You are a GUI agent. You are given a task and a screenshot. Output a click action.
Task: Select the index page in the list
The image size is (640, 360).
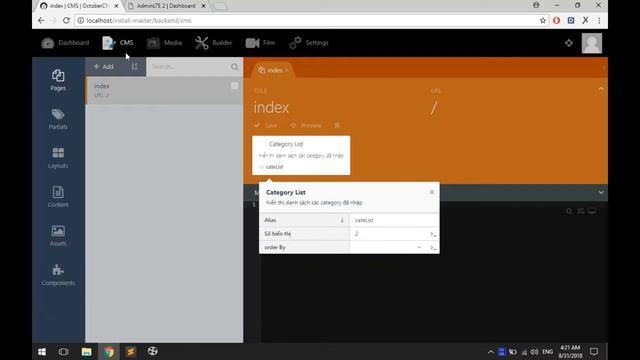(164, 90)
